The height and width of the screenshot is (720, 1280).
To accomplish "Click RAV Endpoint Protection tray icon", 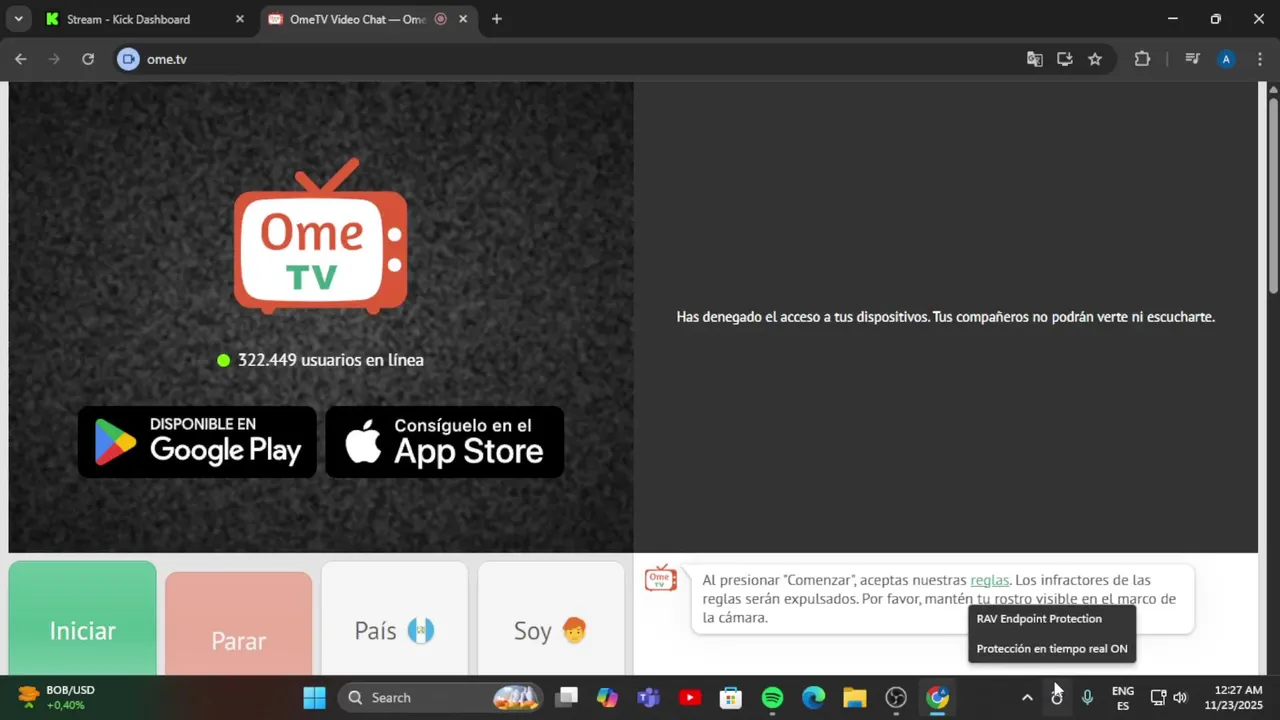I will tap(1057, 698).
